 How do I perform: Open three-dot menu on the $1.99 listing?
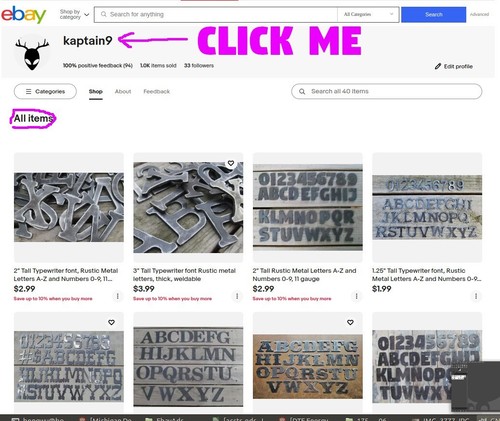point(476,296)
